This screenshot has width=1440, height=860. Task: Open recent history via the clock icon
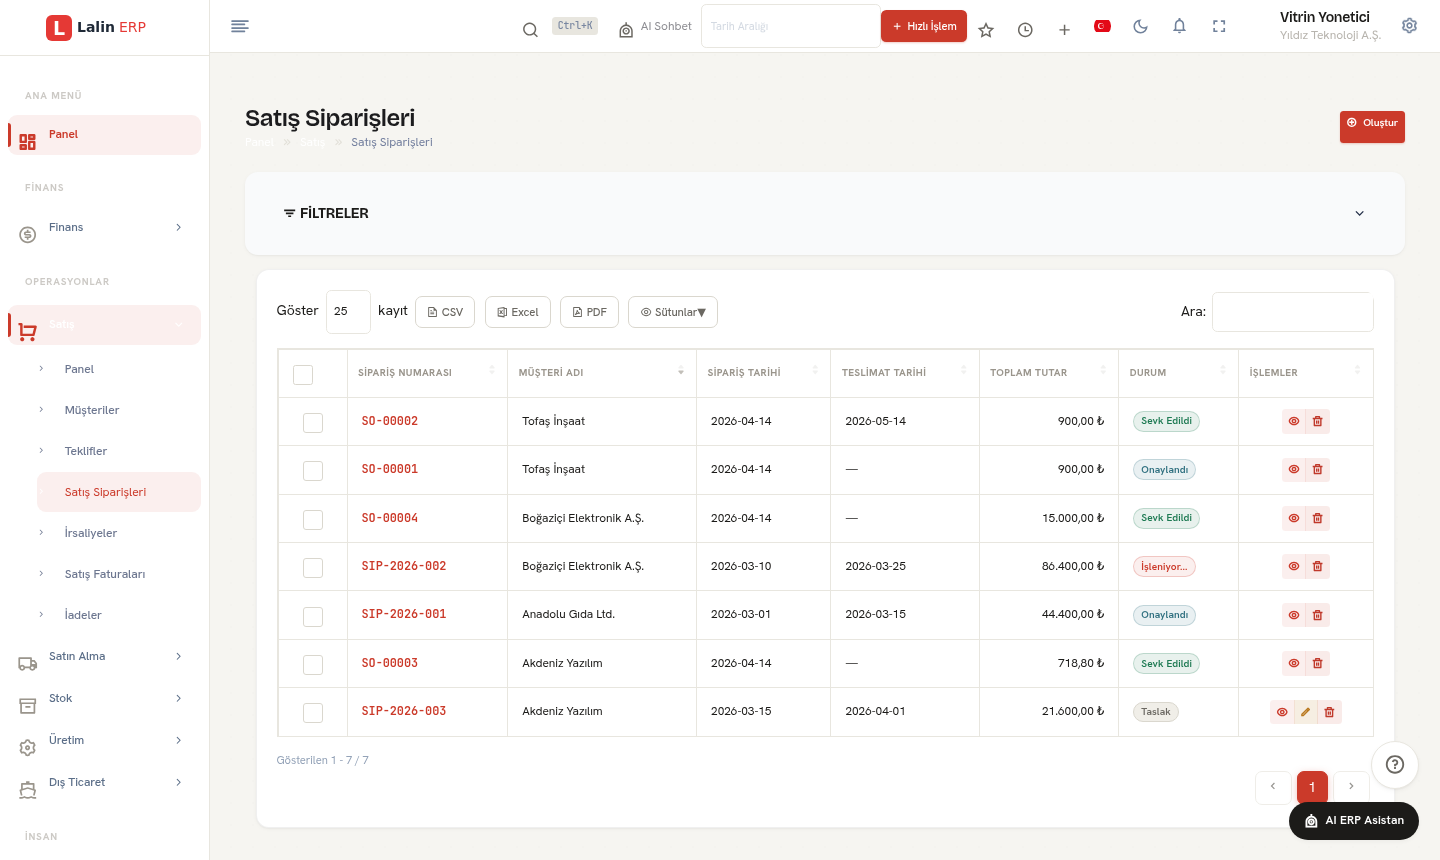tap(1025, 30)
